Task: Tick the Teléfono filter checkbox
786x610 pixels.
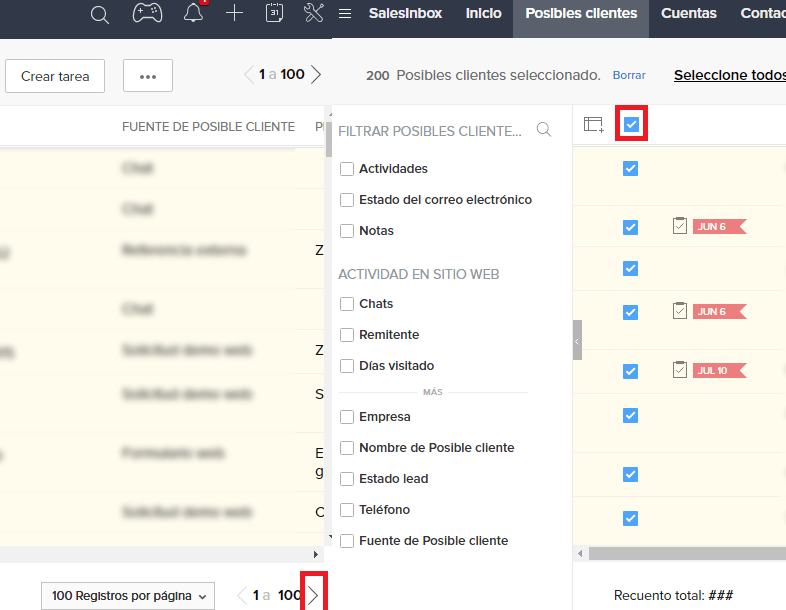Action: tap(347, 510)
